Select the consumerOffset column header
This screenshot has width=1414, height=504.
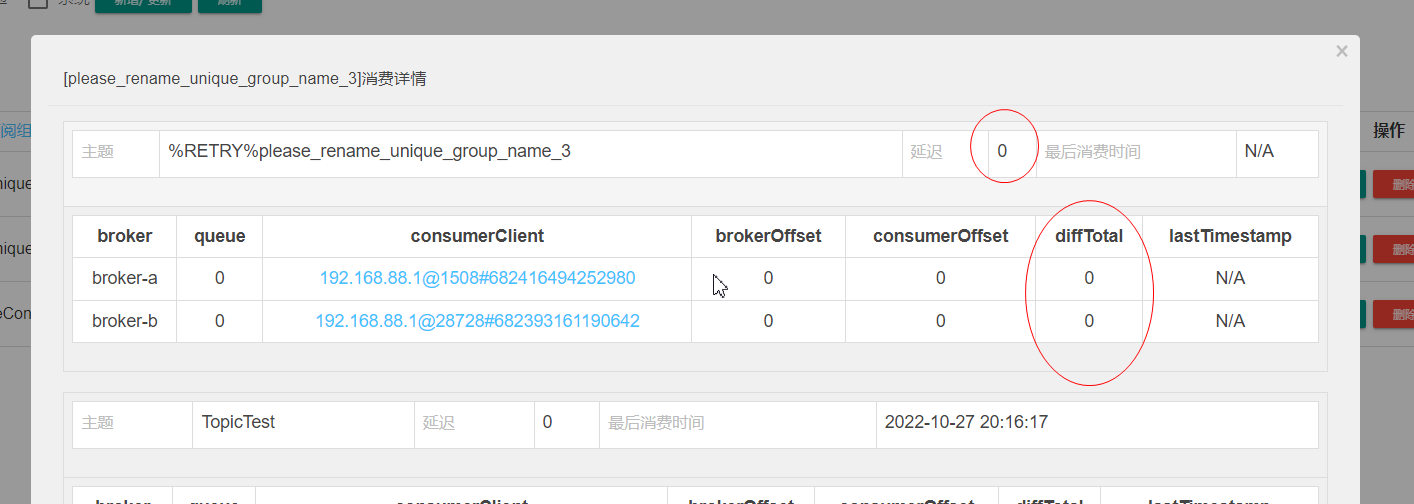coord(940,236)
